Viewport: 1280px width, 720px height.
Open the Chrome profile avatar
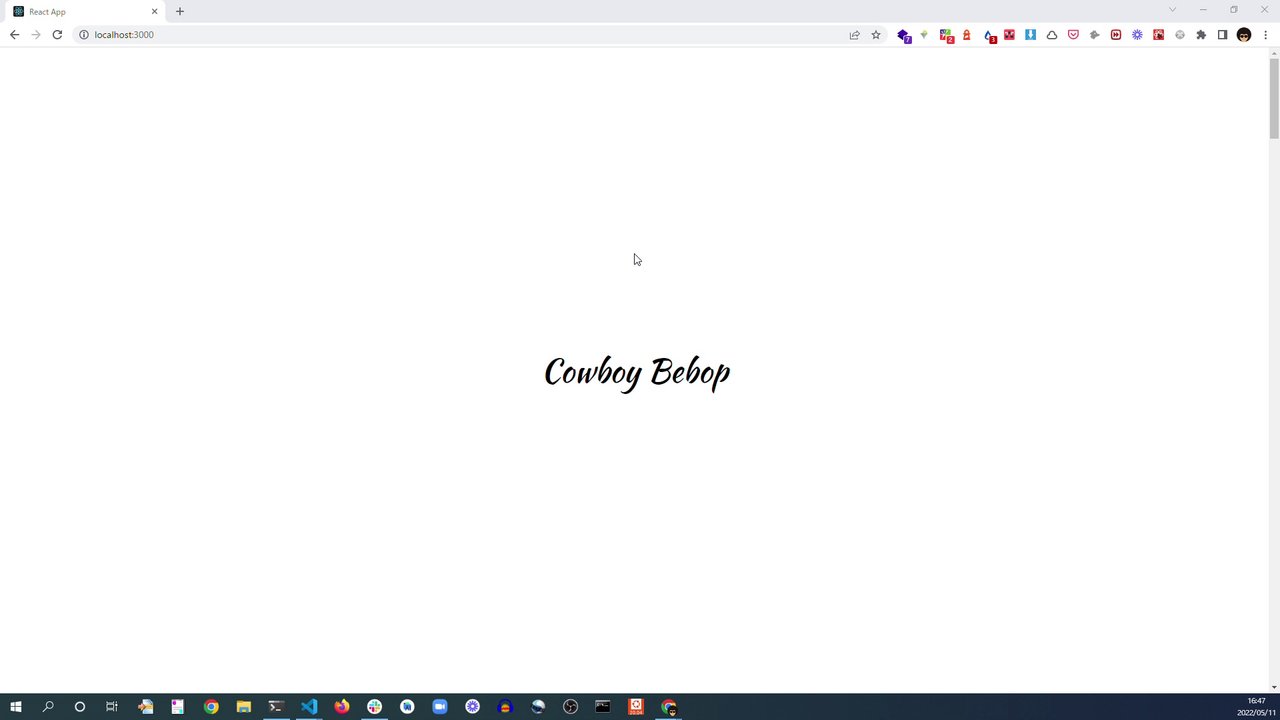tap(1244, 35)
